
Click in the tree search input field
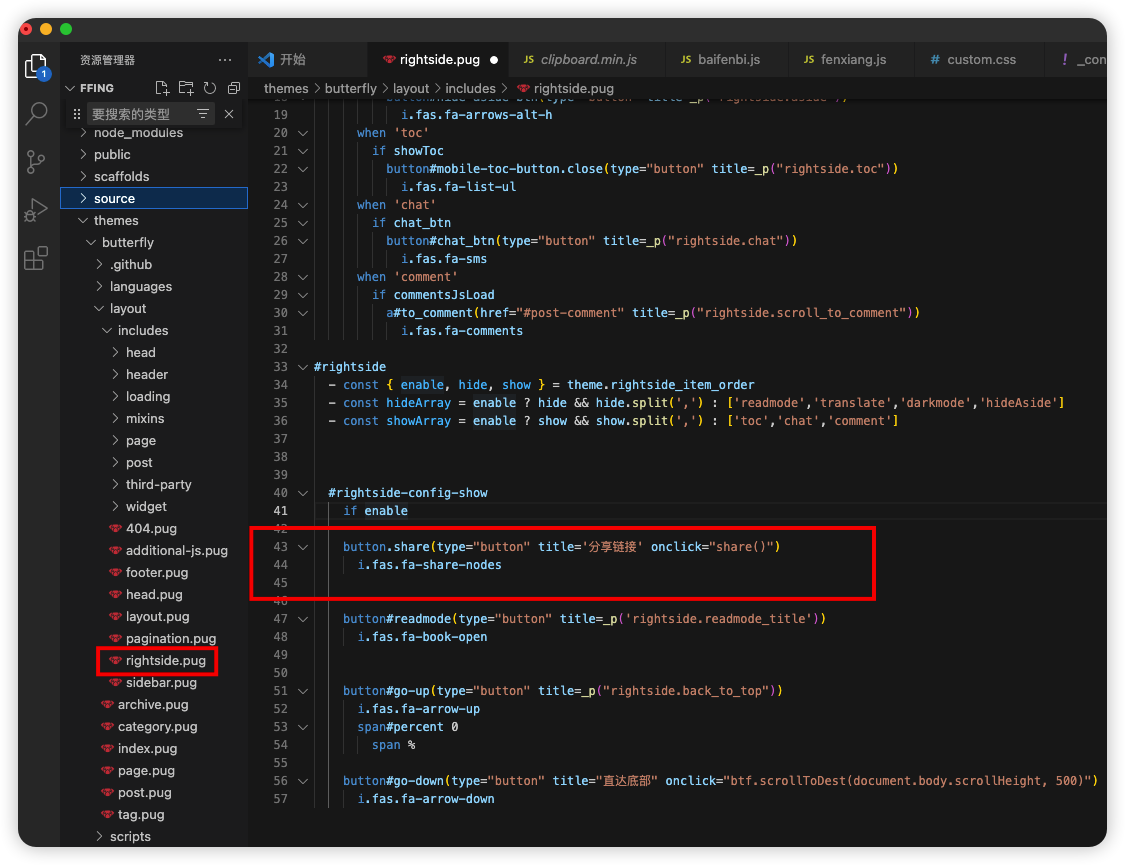[138, 114]
